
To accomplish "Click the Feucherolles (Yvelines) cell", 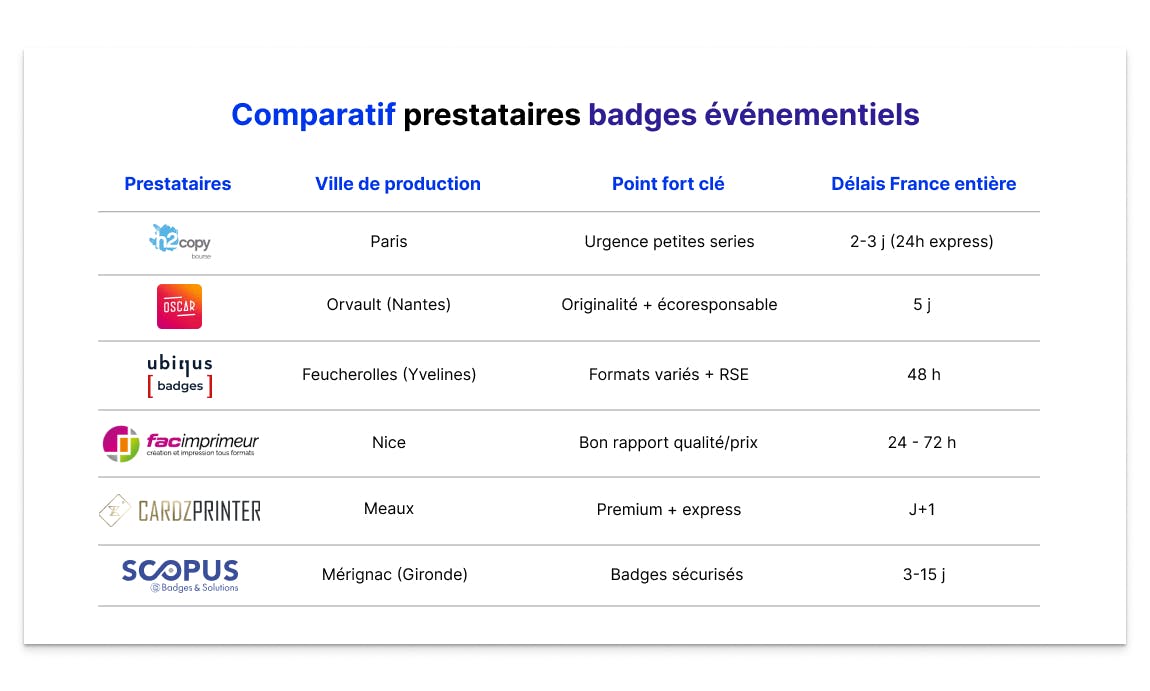I will pyautogui.click(x=389, y=375).
